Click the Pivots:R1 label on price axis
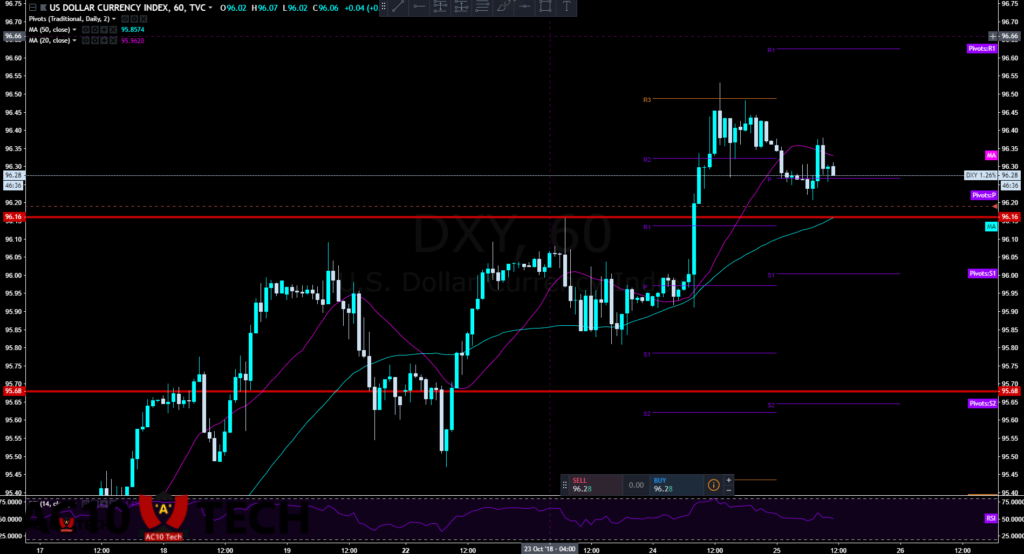The width and height of the screenshot is (1024, 554). pyautogui.click(x=982, y=48)
